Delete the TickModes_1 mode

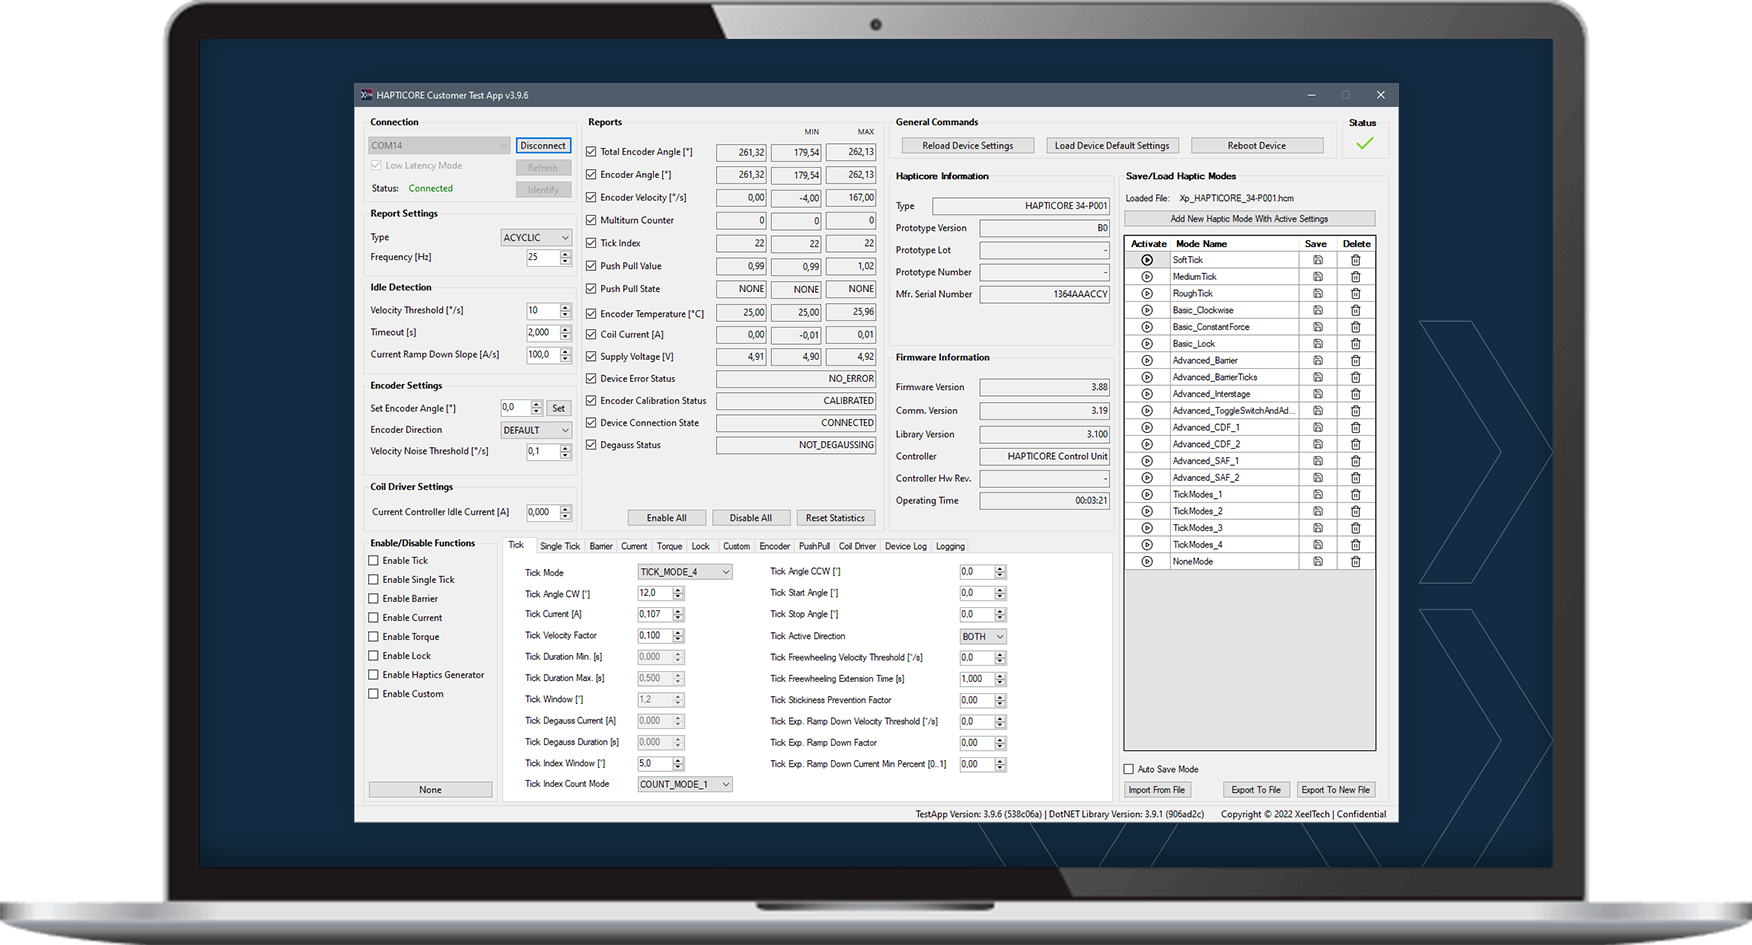pos(1356,495)
